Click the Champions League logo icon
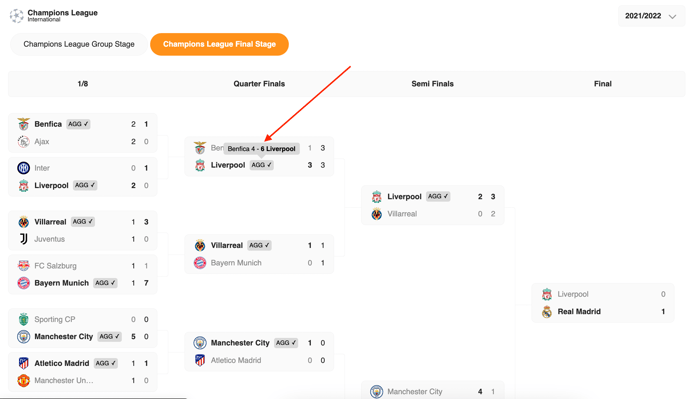This screenshot has width=688, height=399. [x=17, y=16]
